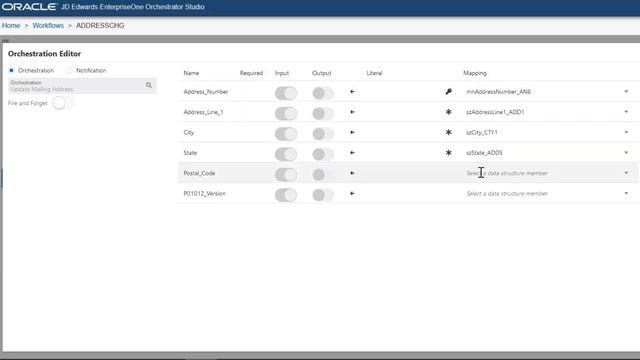640x360 pixels.
Task: Open mapping dropdown arrow for State
Action: pyautogui.click(x=626, y=153)
